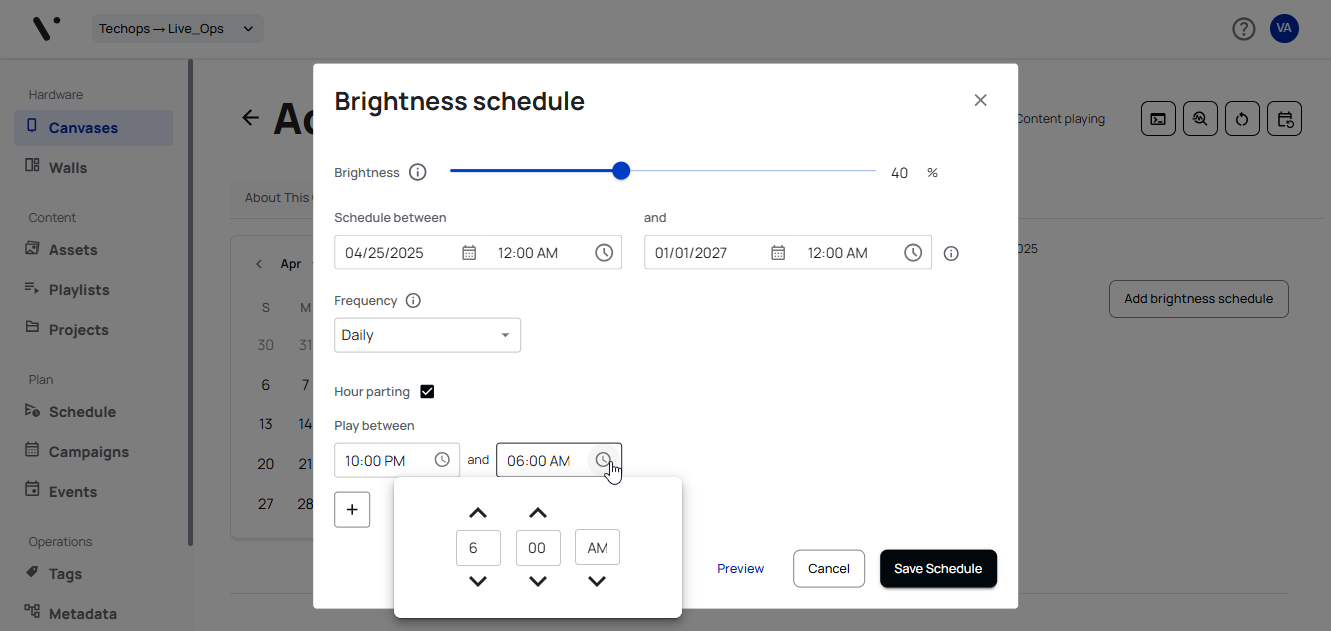Click the Save Schedule button
The image size is (1331, 631).
(938, 568)
